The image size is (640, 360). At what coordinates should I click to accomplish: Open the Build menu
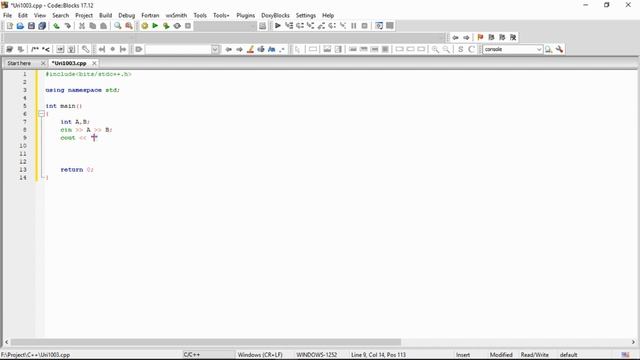(x=105, y=15)
